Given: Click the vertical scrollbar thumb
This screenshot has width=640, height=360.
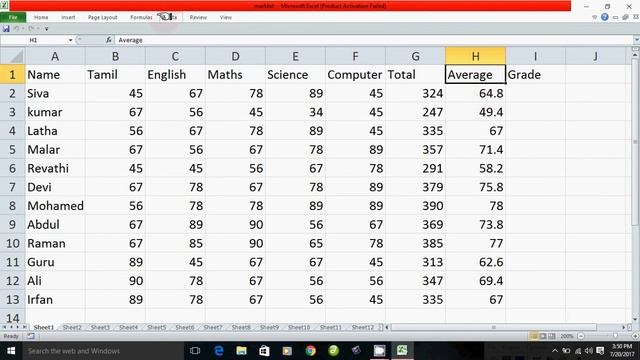Looking at the screenshot, I should tap(635, 142).
